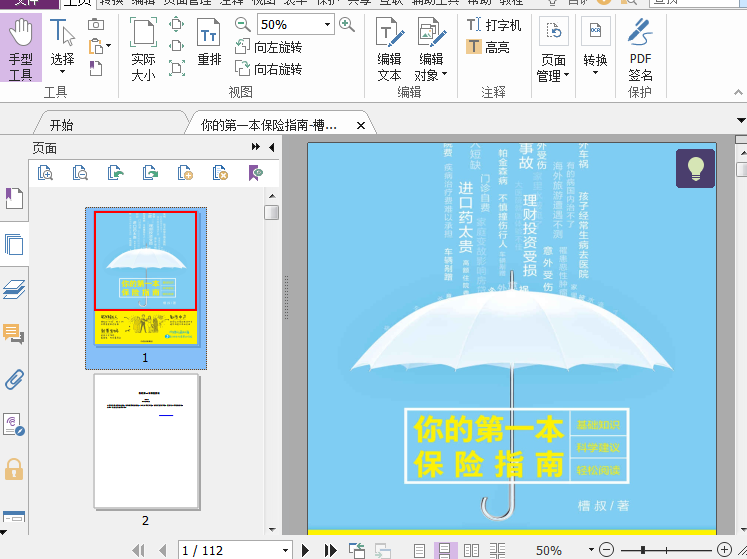Click the PDF签名 sign button
Viewport: 747px width, 559px height.
640,50
